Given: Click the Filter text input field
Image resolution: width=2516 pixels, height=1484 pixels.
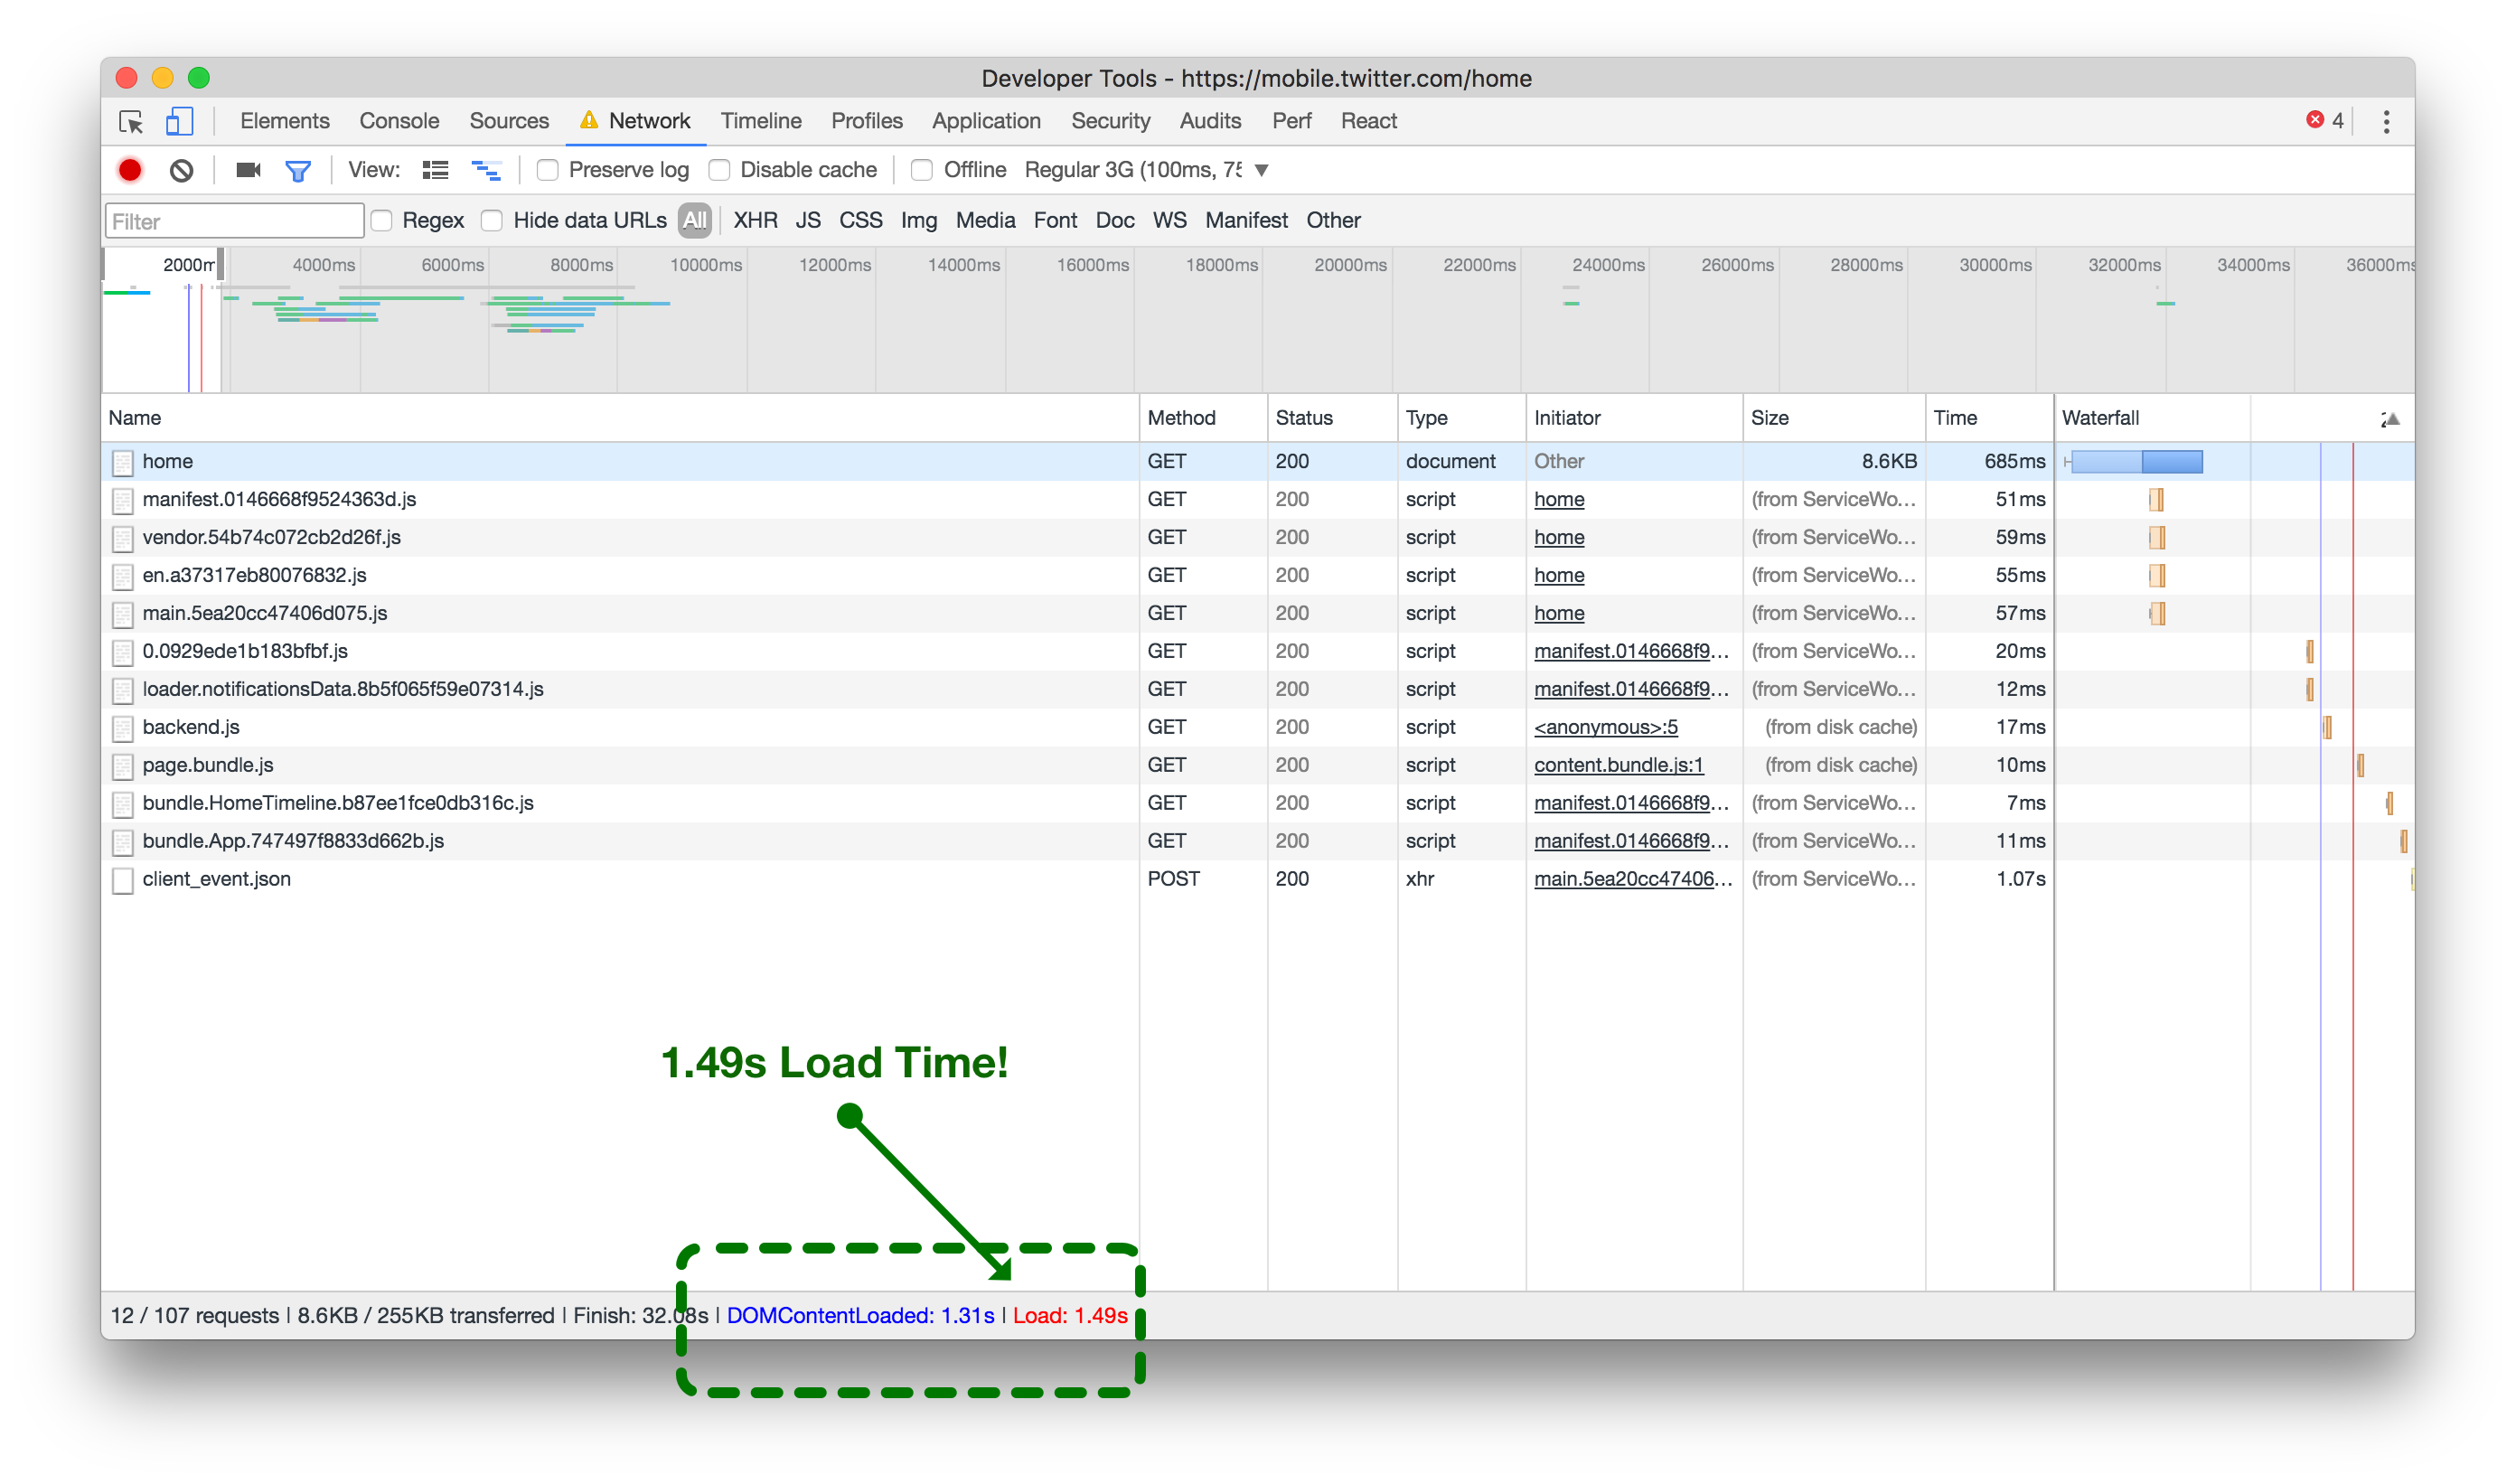Looking at the screenshot, I should 234,221.
